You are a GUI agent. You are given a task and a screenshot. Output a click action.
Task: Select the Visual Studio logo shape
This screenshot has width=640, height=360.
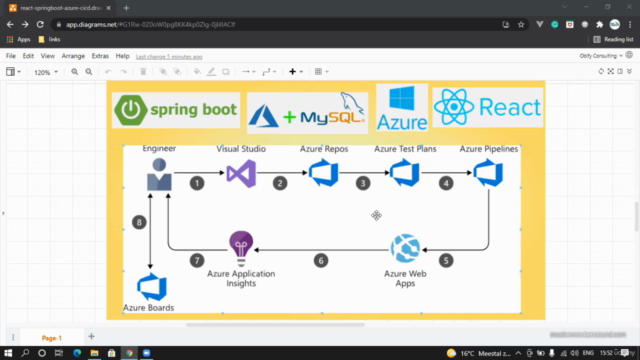[x=241, y=174]
